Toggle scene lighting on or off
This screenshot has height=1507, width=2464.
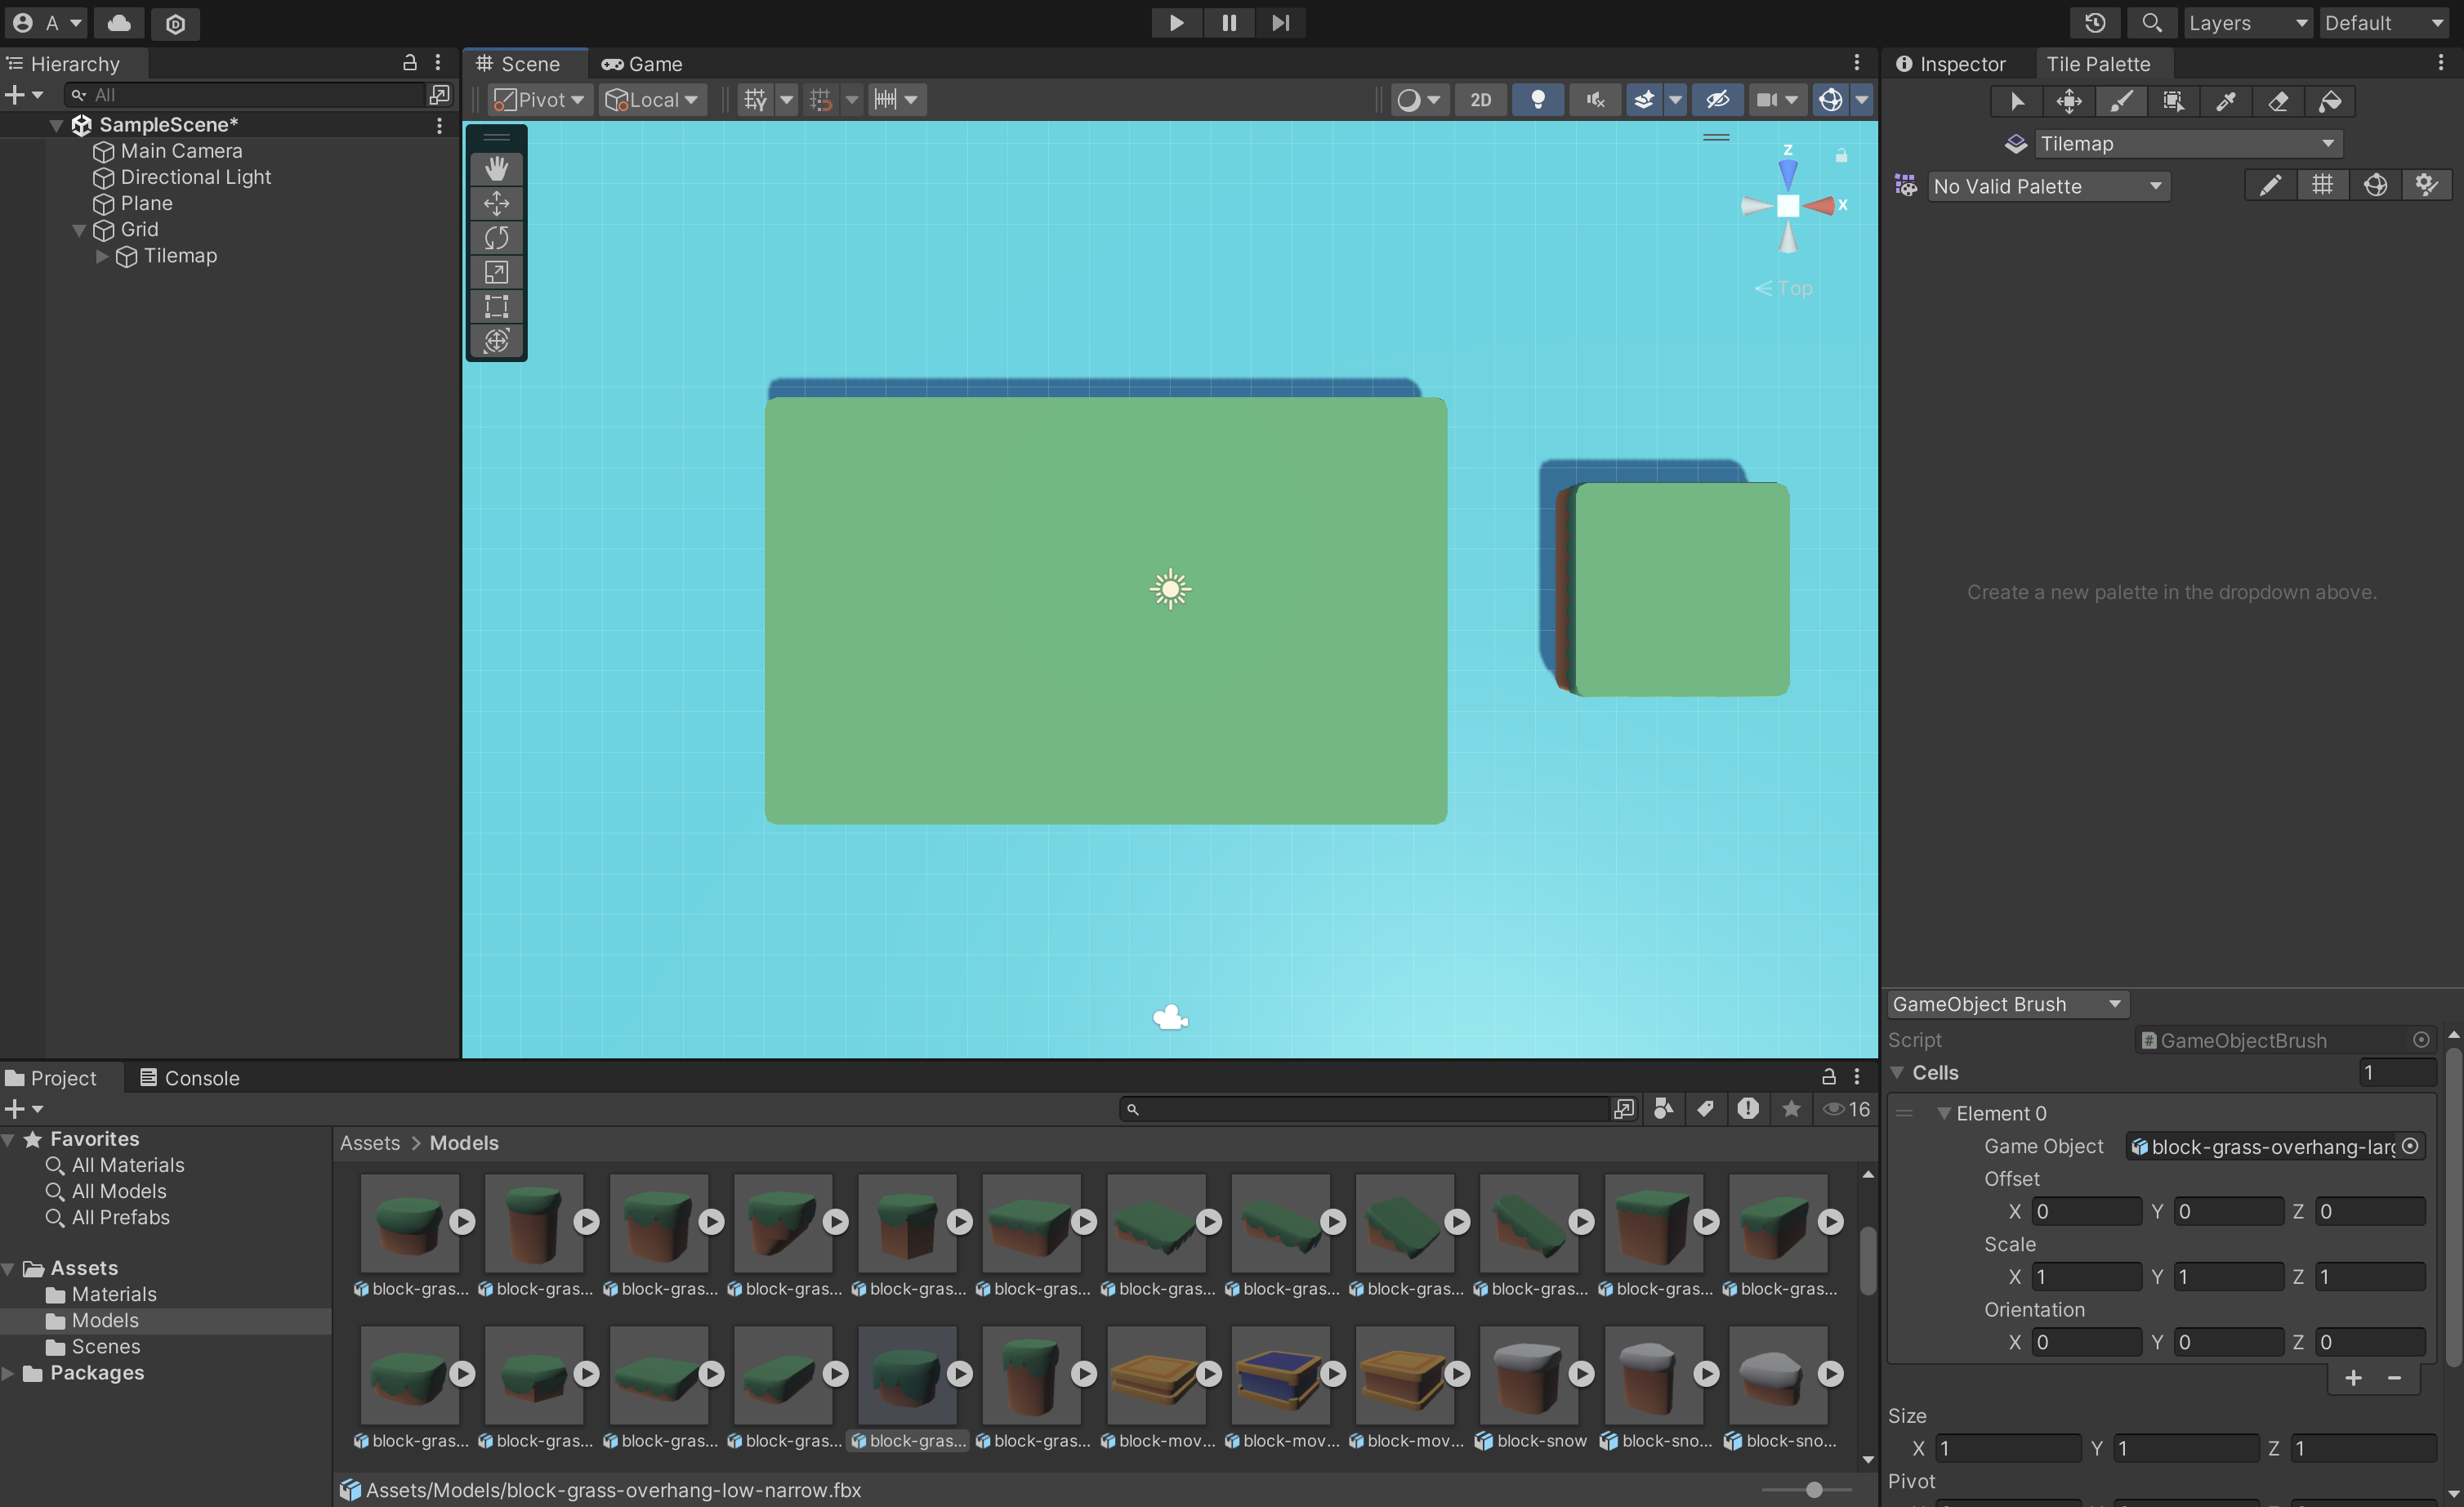[1538, 99]
